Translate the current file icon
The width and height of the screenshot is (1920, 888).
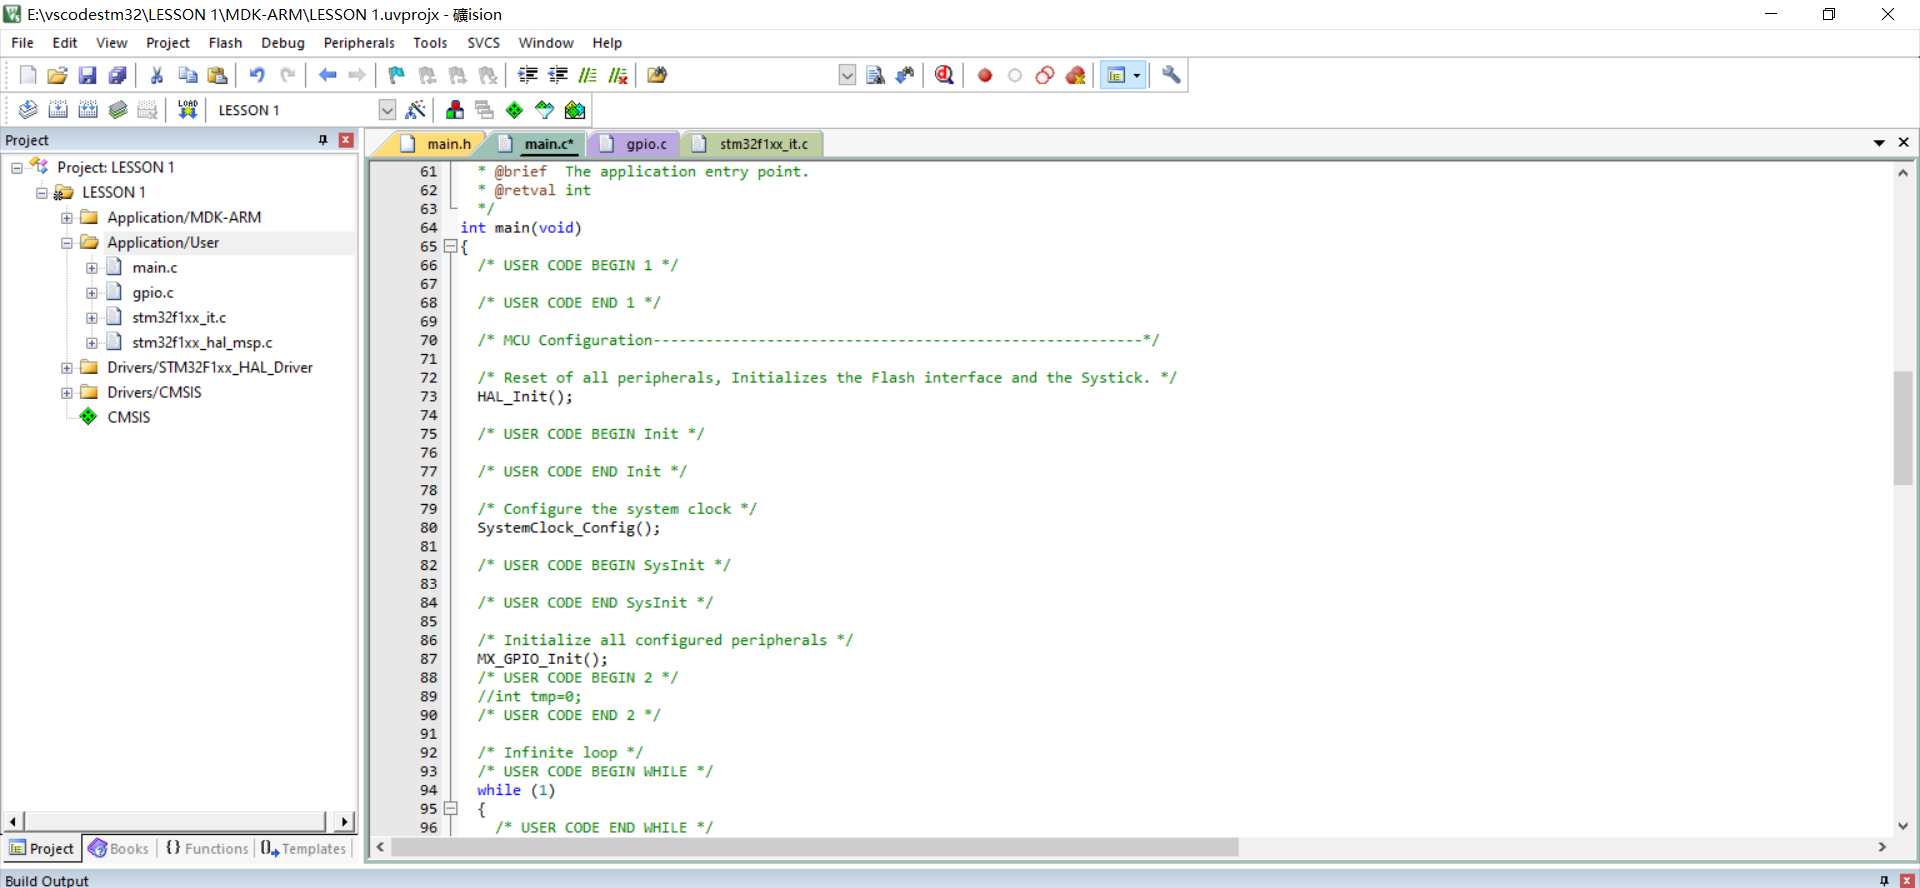tap(28, 110)
